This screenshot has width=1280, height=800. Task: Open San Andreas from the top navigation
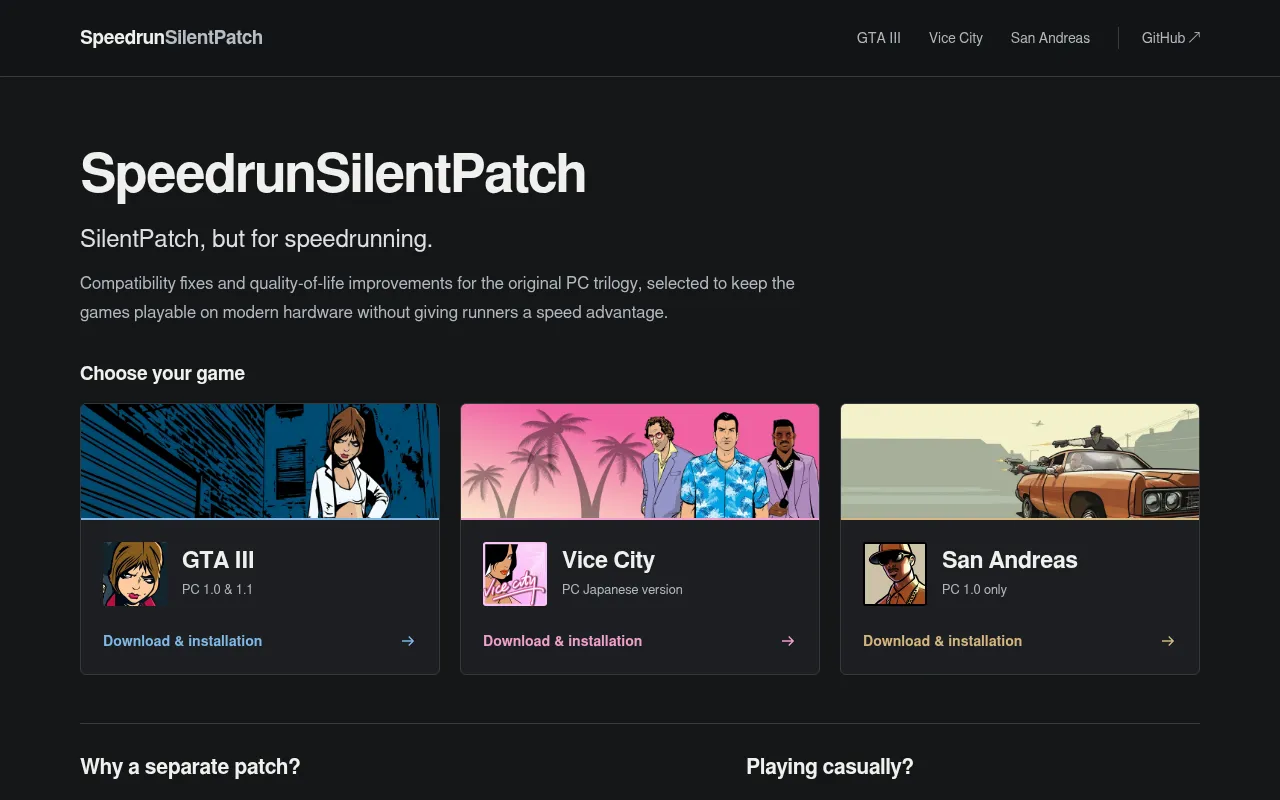click(1050, 38)
